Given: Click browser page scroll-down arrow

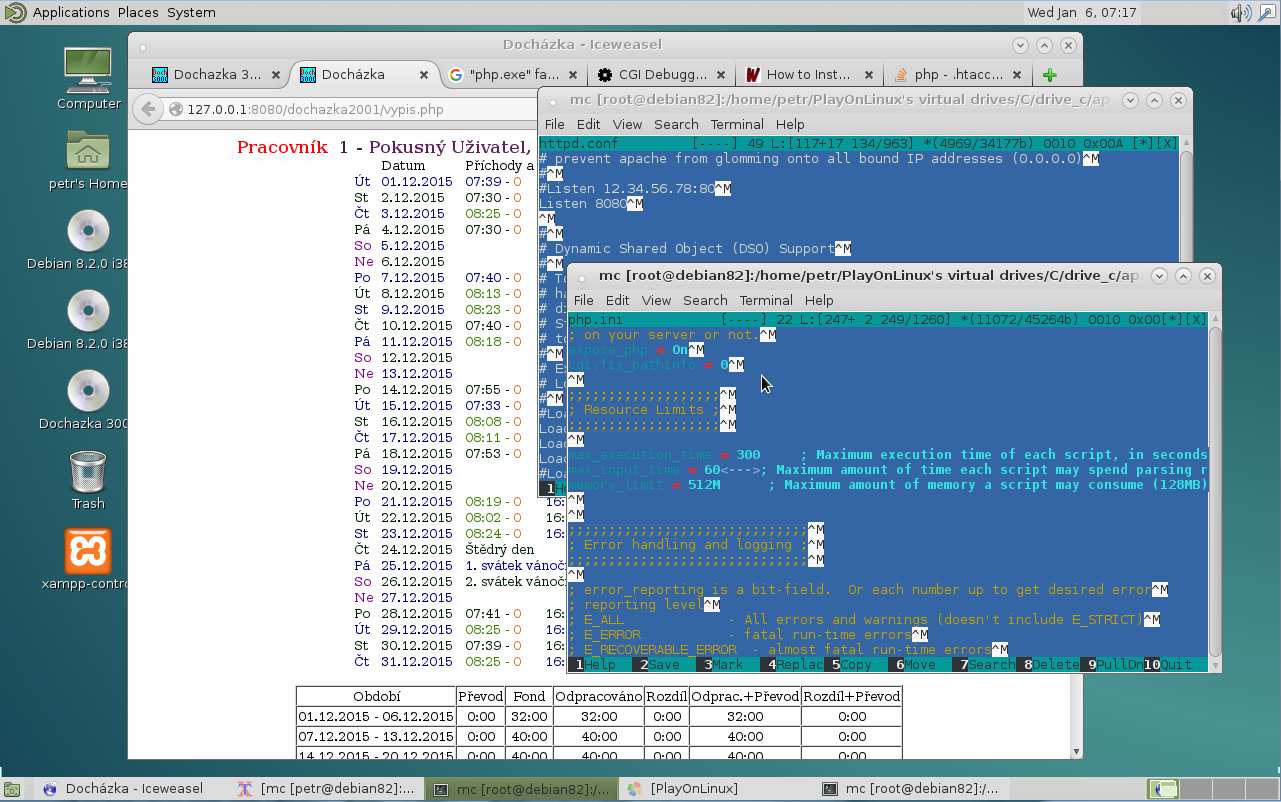Looking at the screenshot, I should click(1075, 750).
